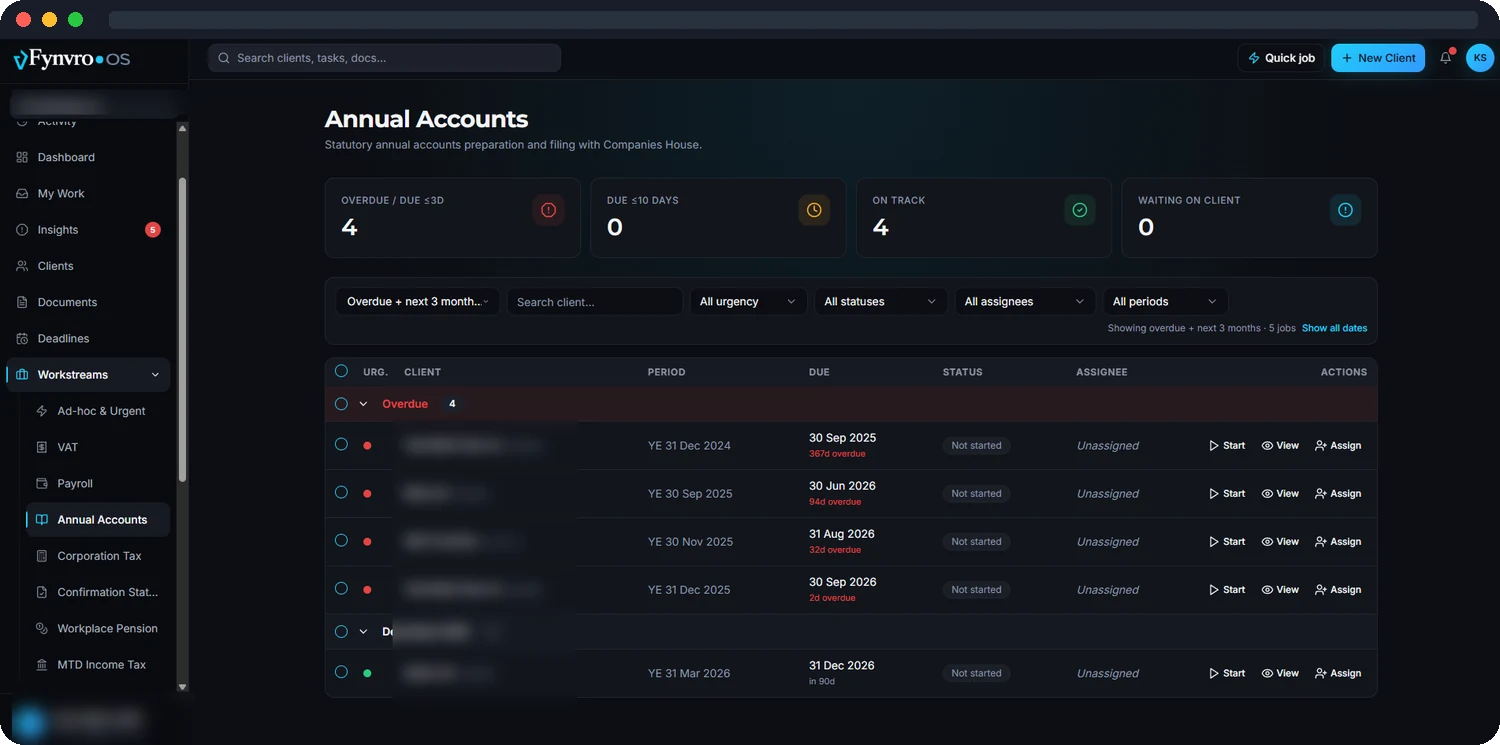
Task: Click the My Work inbox icon
Action: (22, 193)
